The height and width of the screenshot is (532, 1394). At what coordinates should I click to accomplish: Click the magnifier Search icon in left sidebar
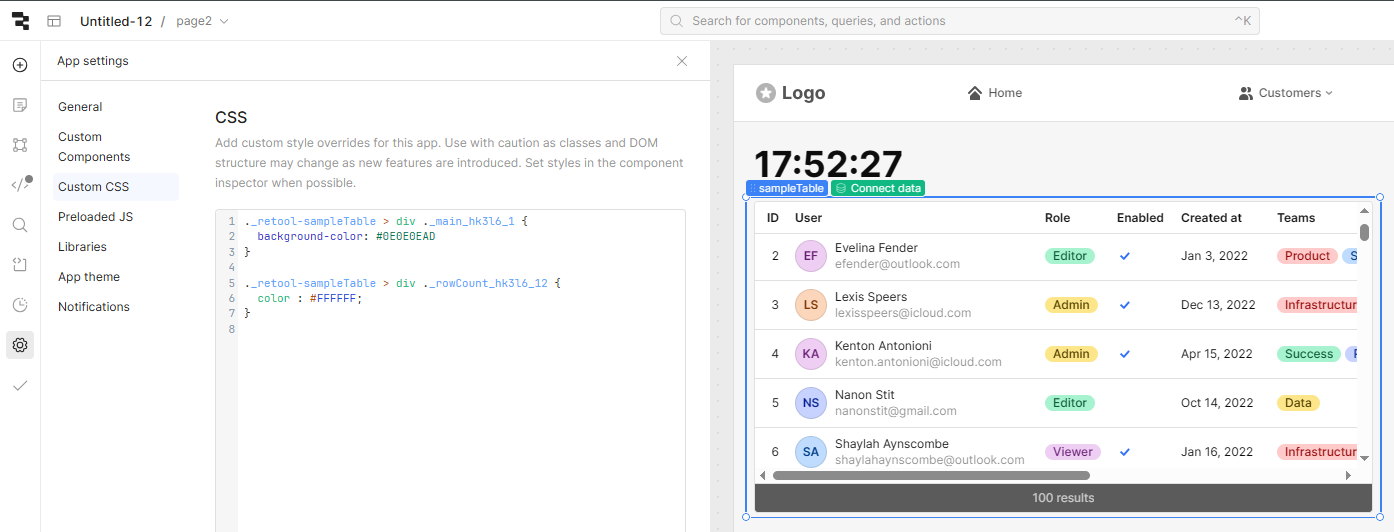[20, 225]
